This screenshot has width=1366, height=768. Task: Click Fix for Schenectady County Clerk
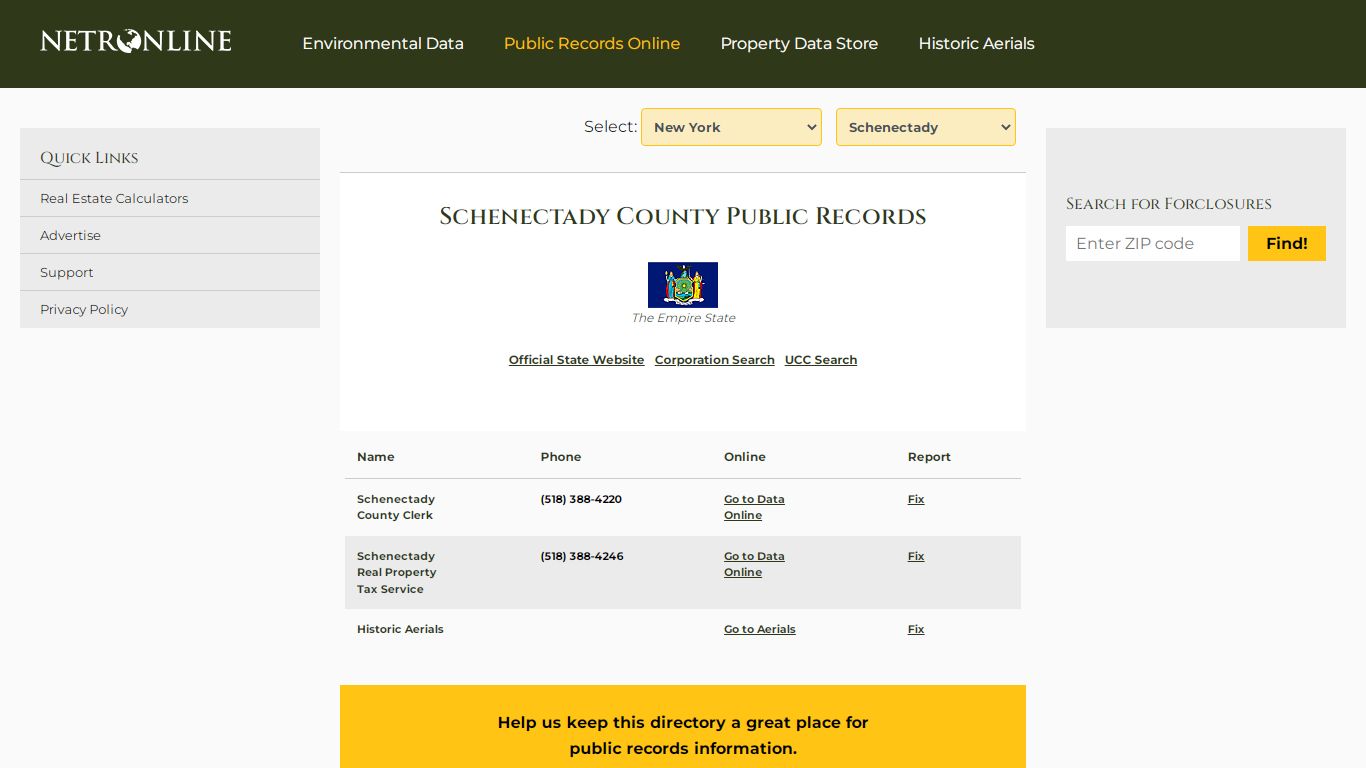pyautogui.click(x=916, y=499)
